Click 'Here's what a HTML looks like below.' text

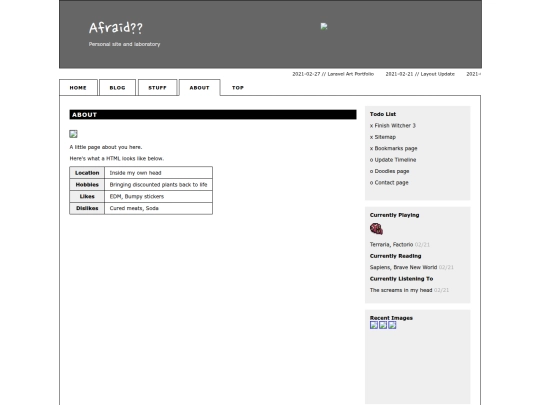(117, 158)
